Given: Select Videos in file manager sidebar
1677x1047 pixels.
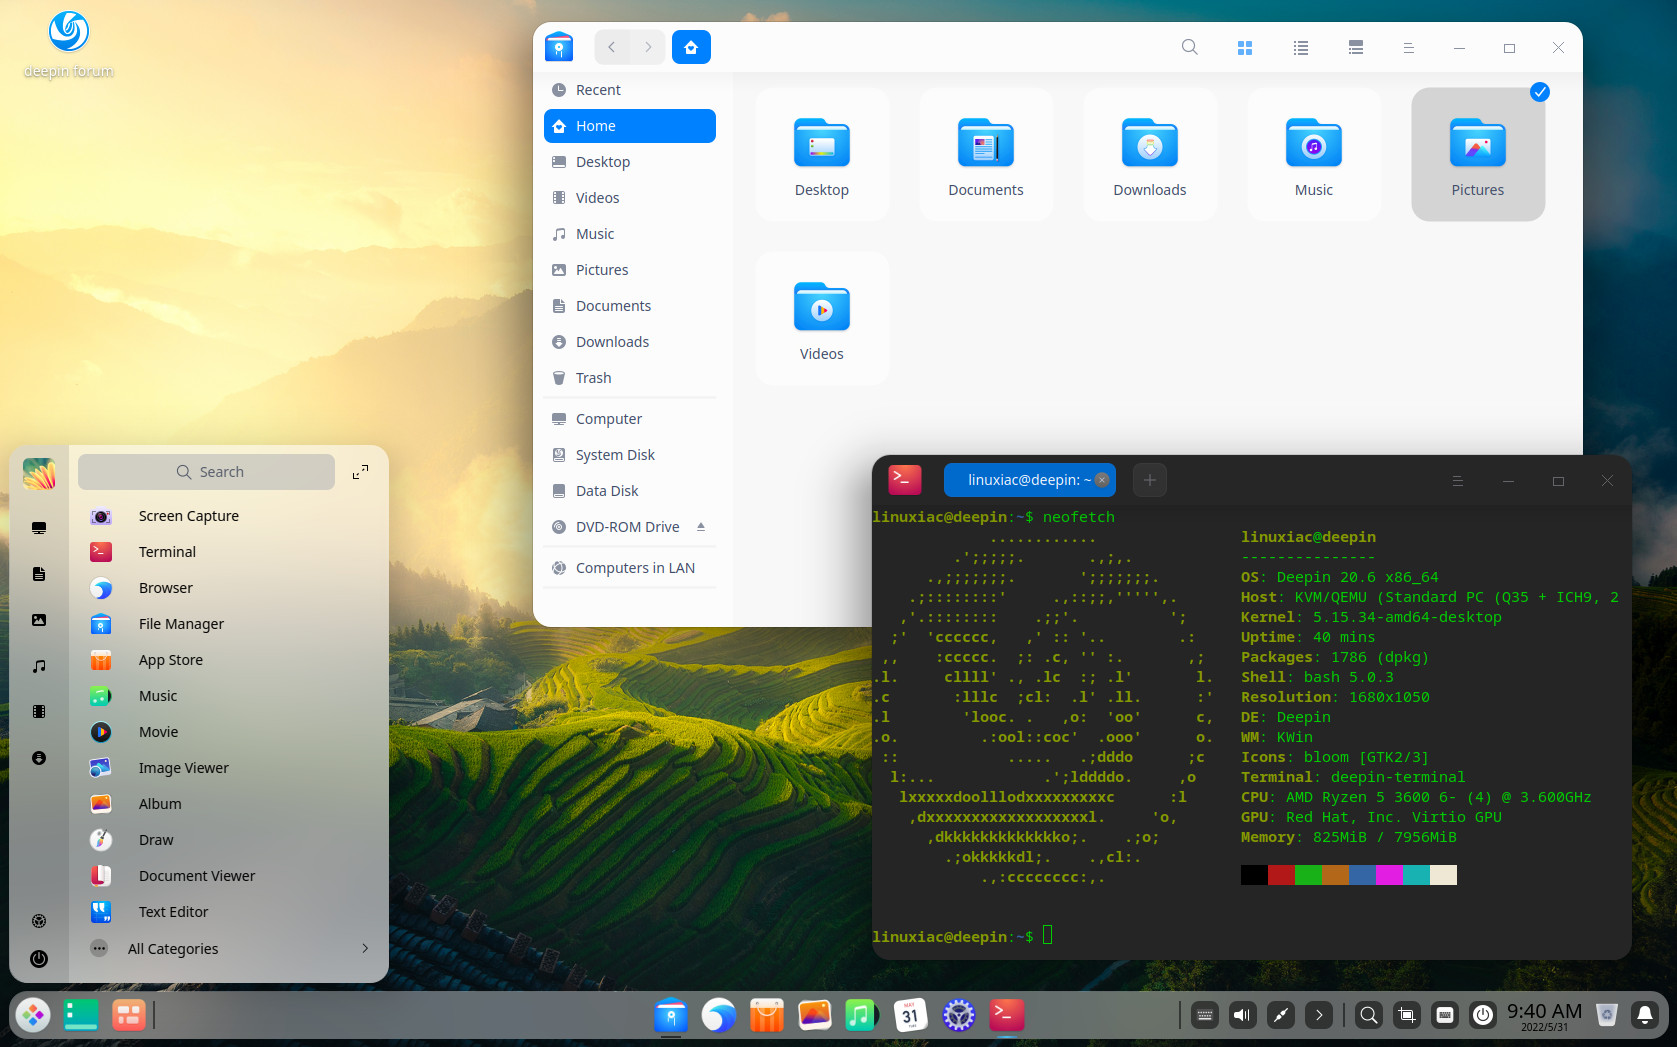Looking at the screenshot, I should [x=630, y=198].
